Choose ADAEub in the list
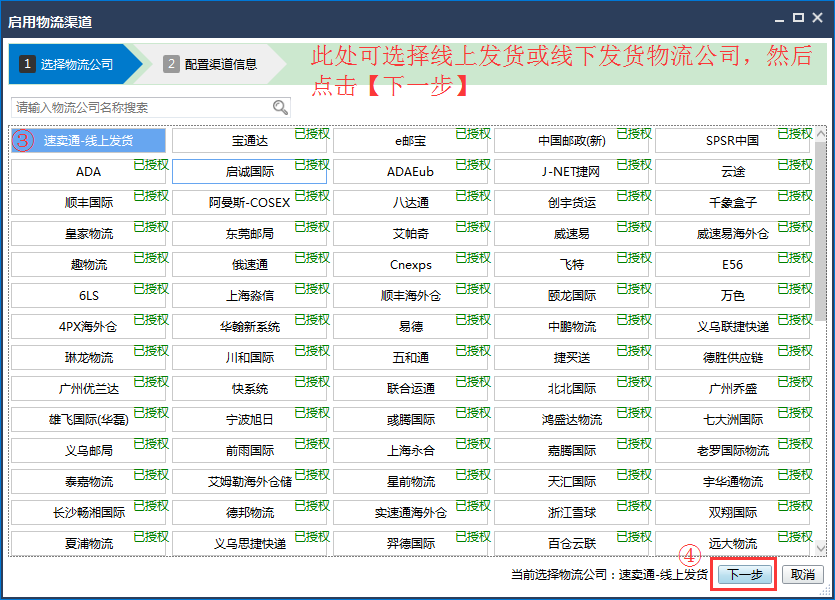The height and width of the screenshot is (600, 835). tap(411, 171)
